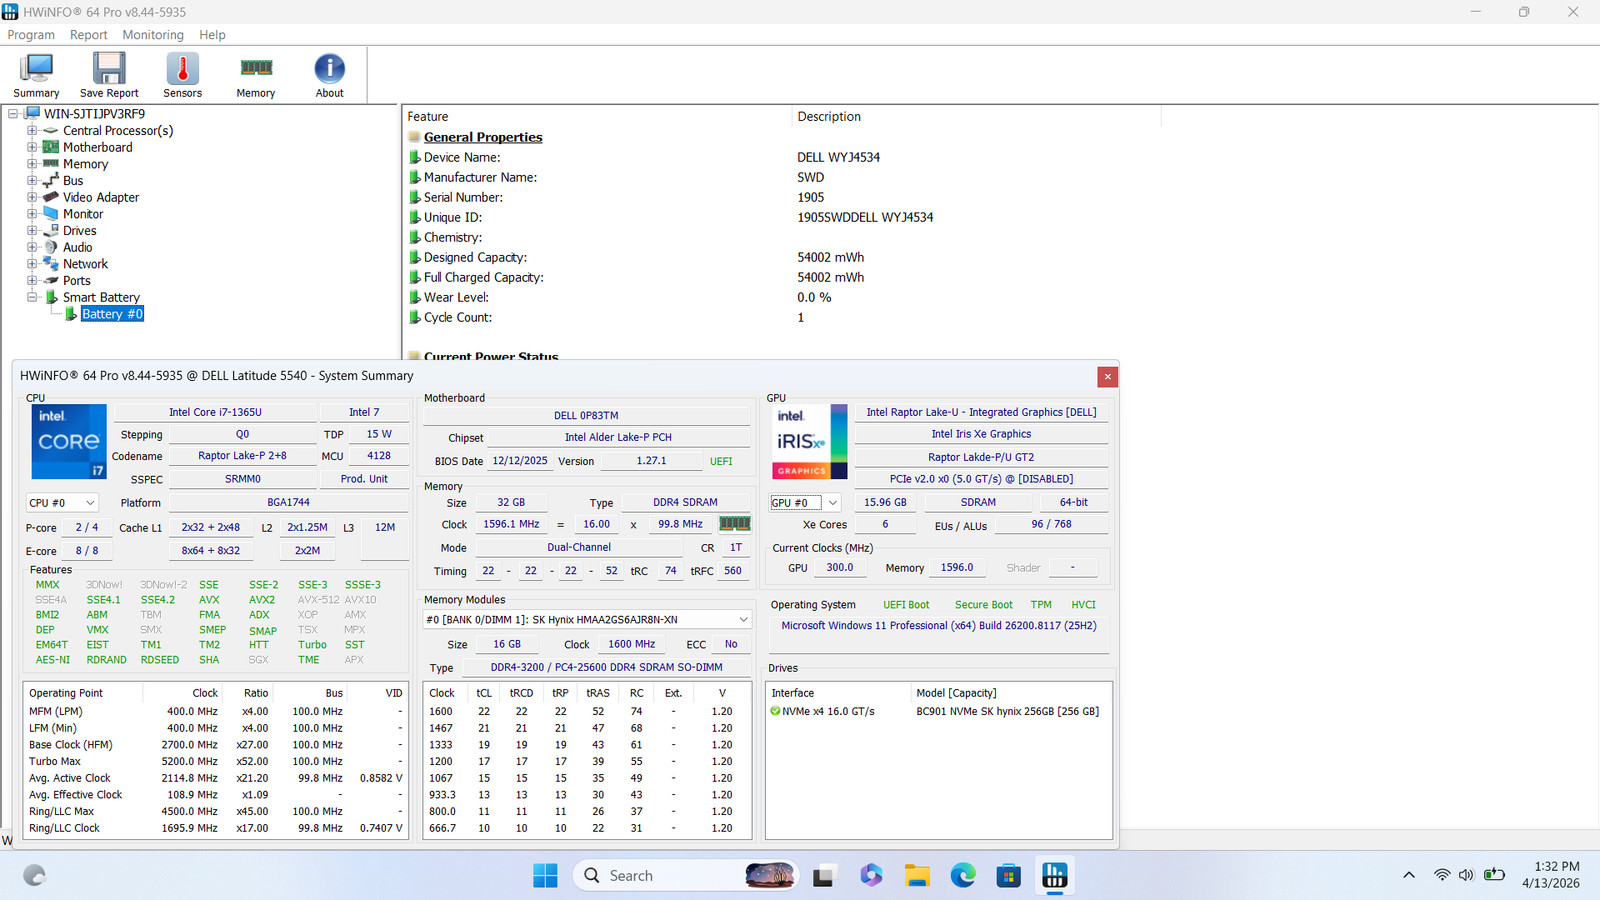This screenshot has height=900, width=1600.
Task: Collapse the Smart Battery tree node
Action: (x=32, y=297)
